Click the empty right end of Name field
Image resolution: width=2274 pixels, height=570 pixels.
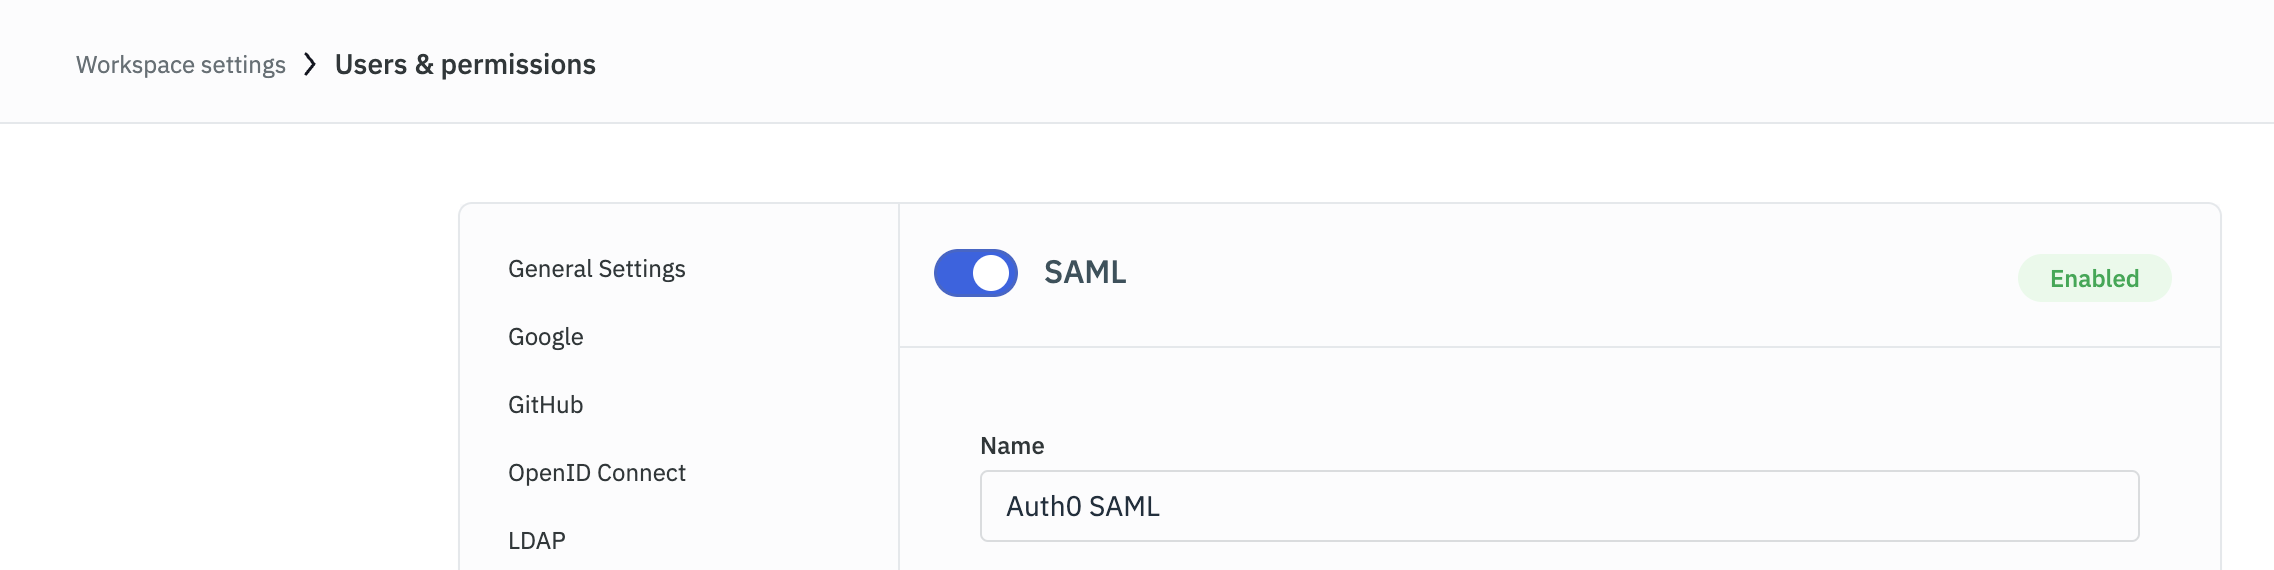click(x=2080, y=506)
